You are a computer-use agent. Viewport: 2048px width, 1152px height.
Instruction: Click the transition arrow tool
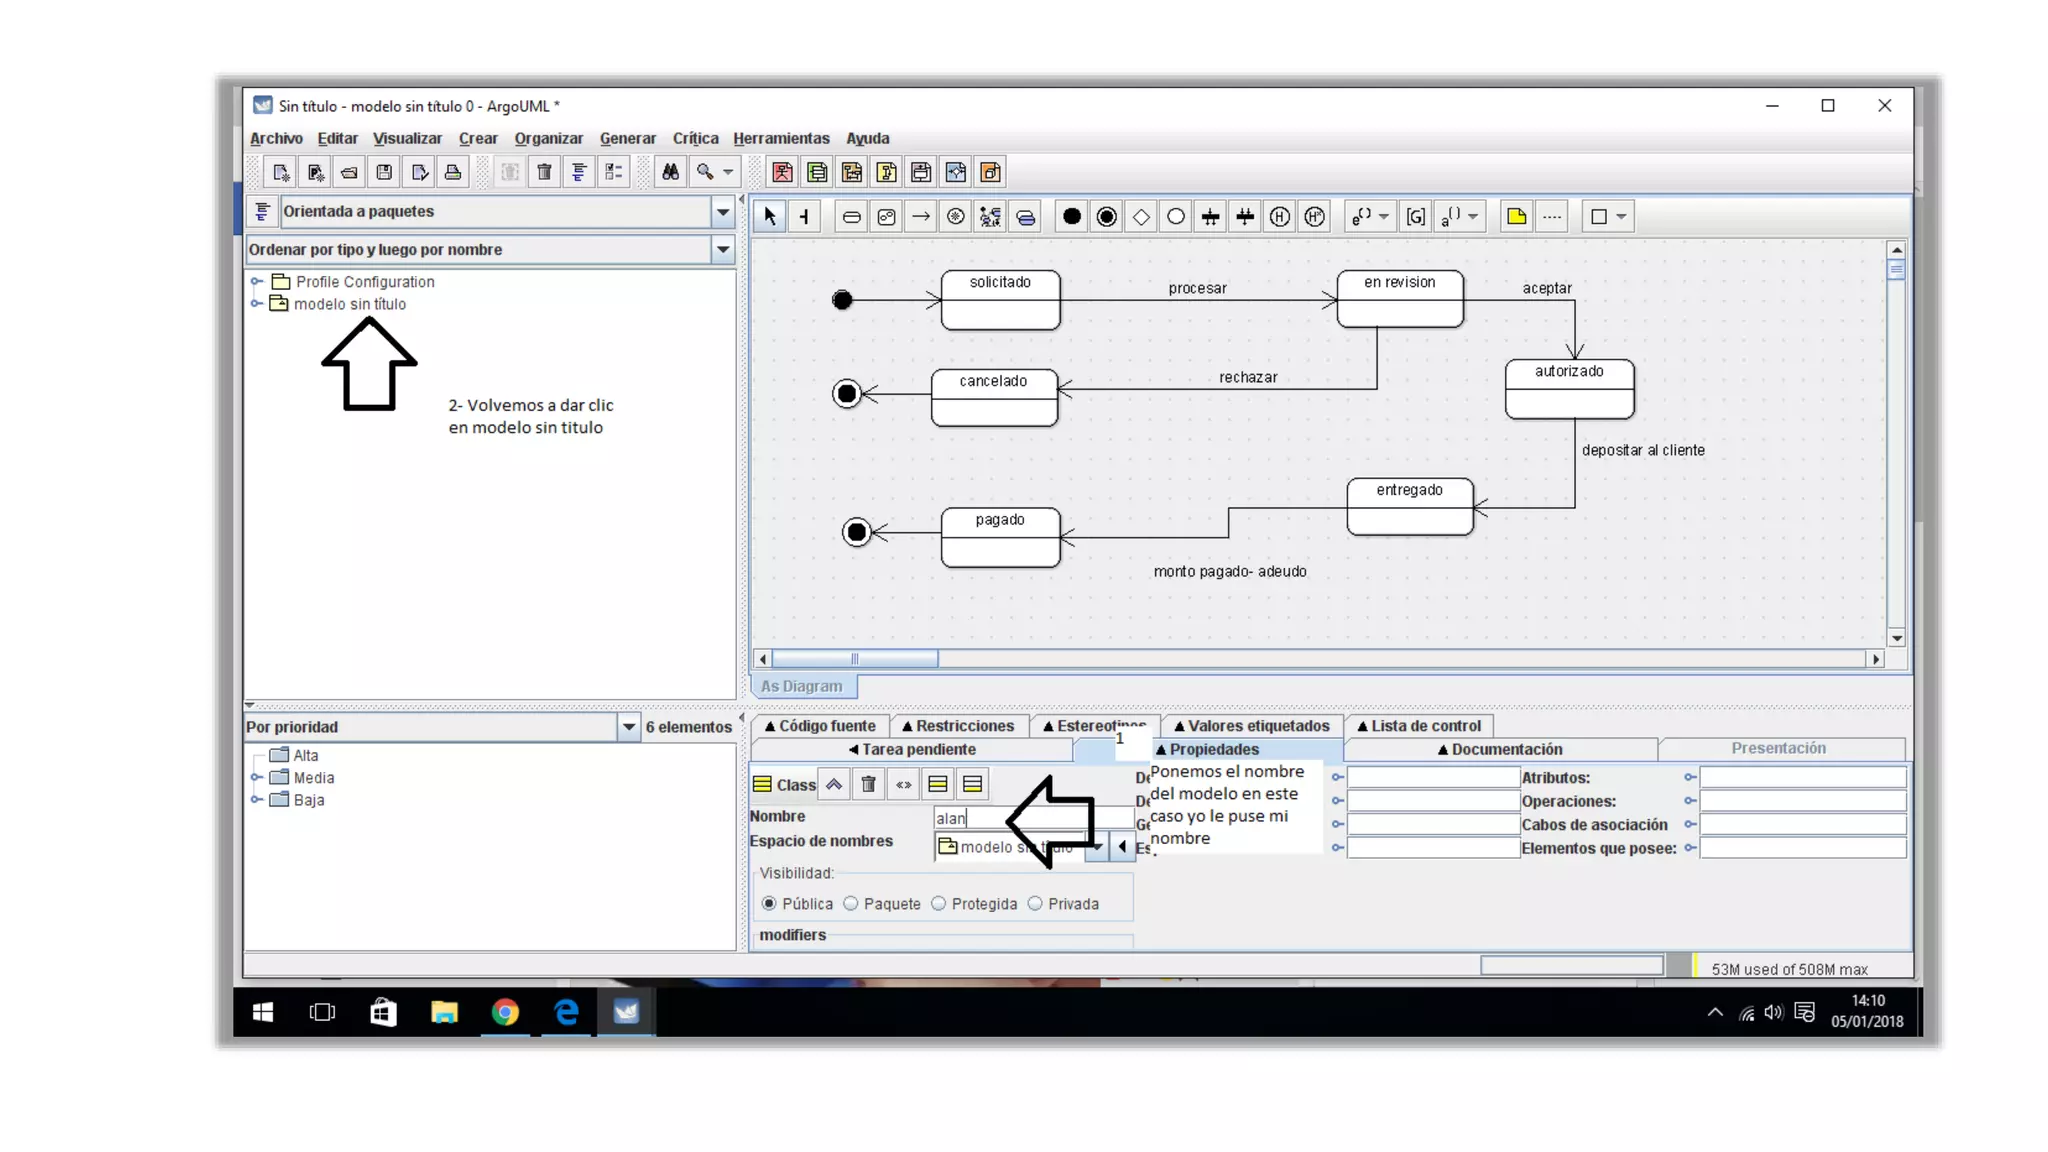[921, 216]
